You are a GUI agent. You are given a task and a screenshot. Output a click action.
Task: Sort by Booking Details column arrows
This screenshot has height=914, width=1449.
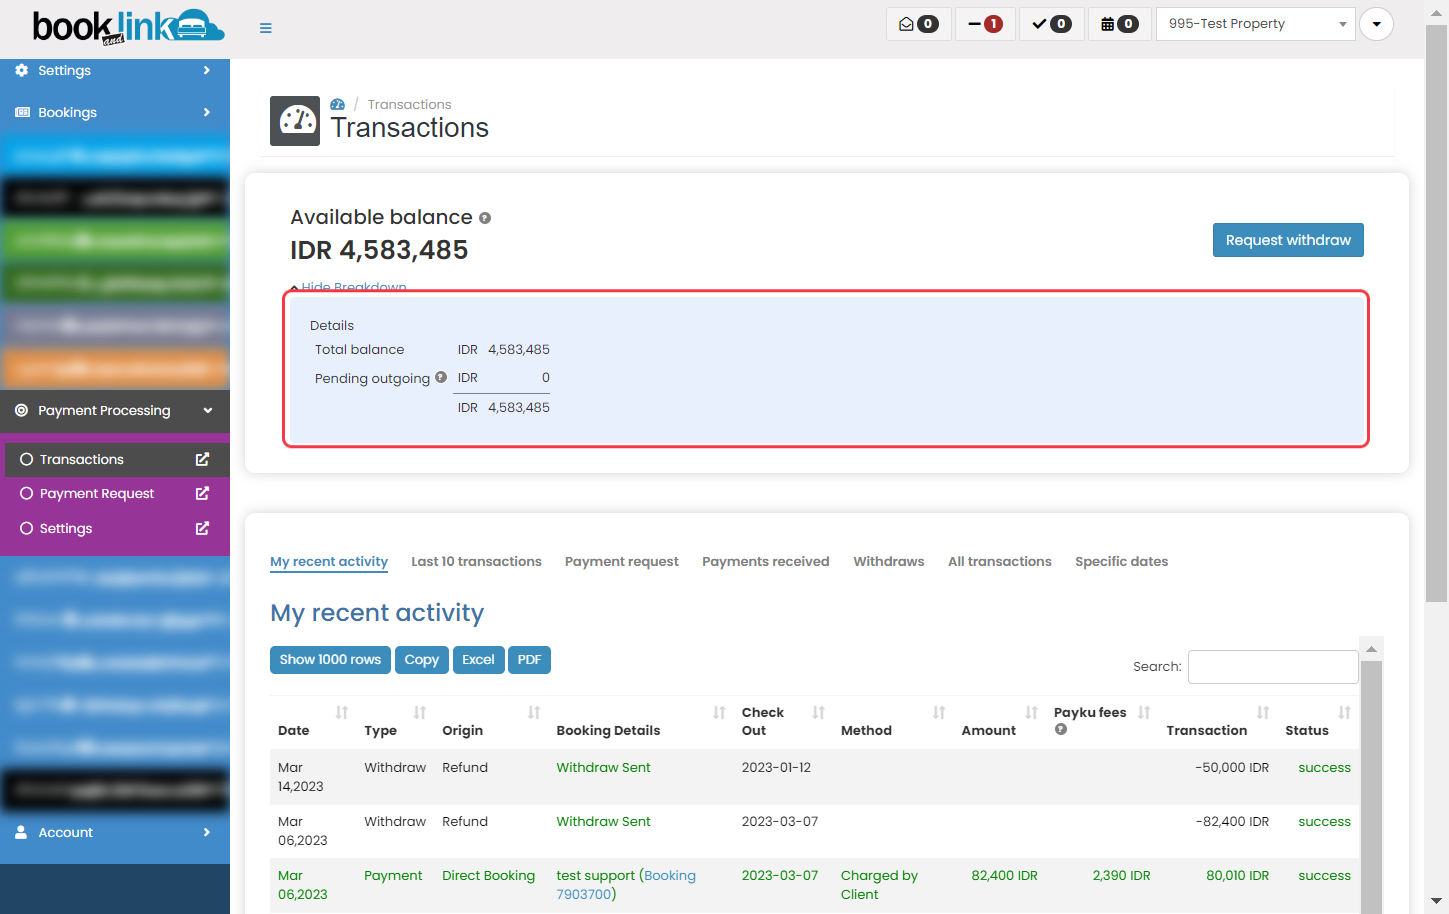(719, 712)
